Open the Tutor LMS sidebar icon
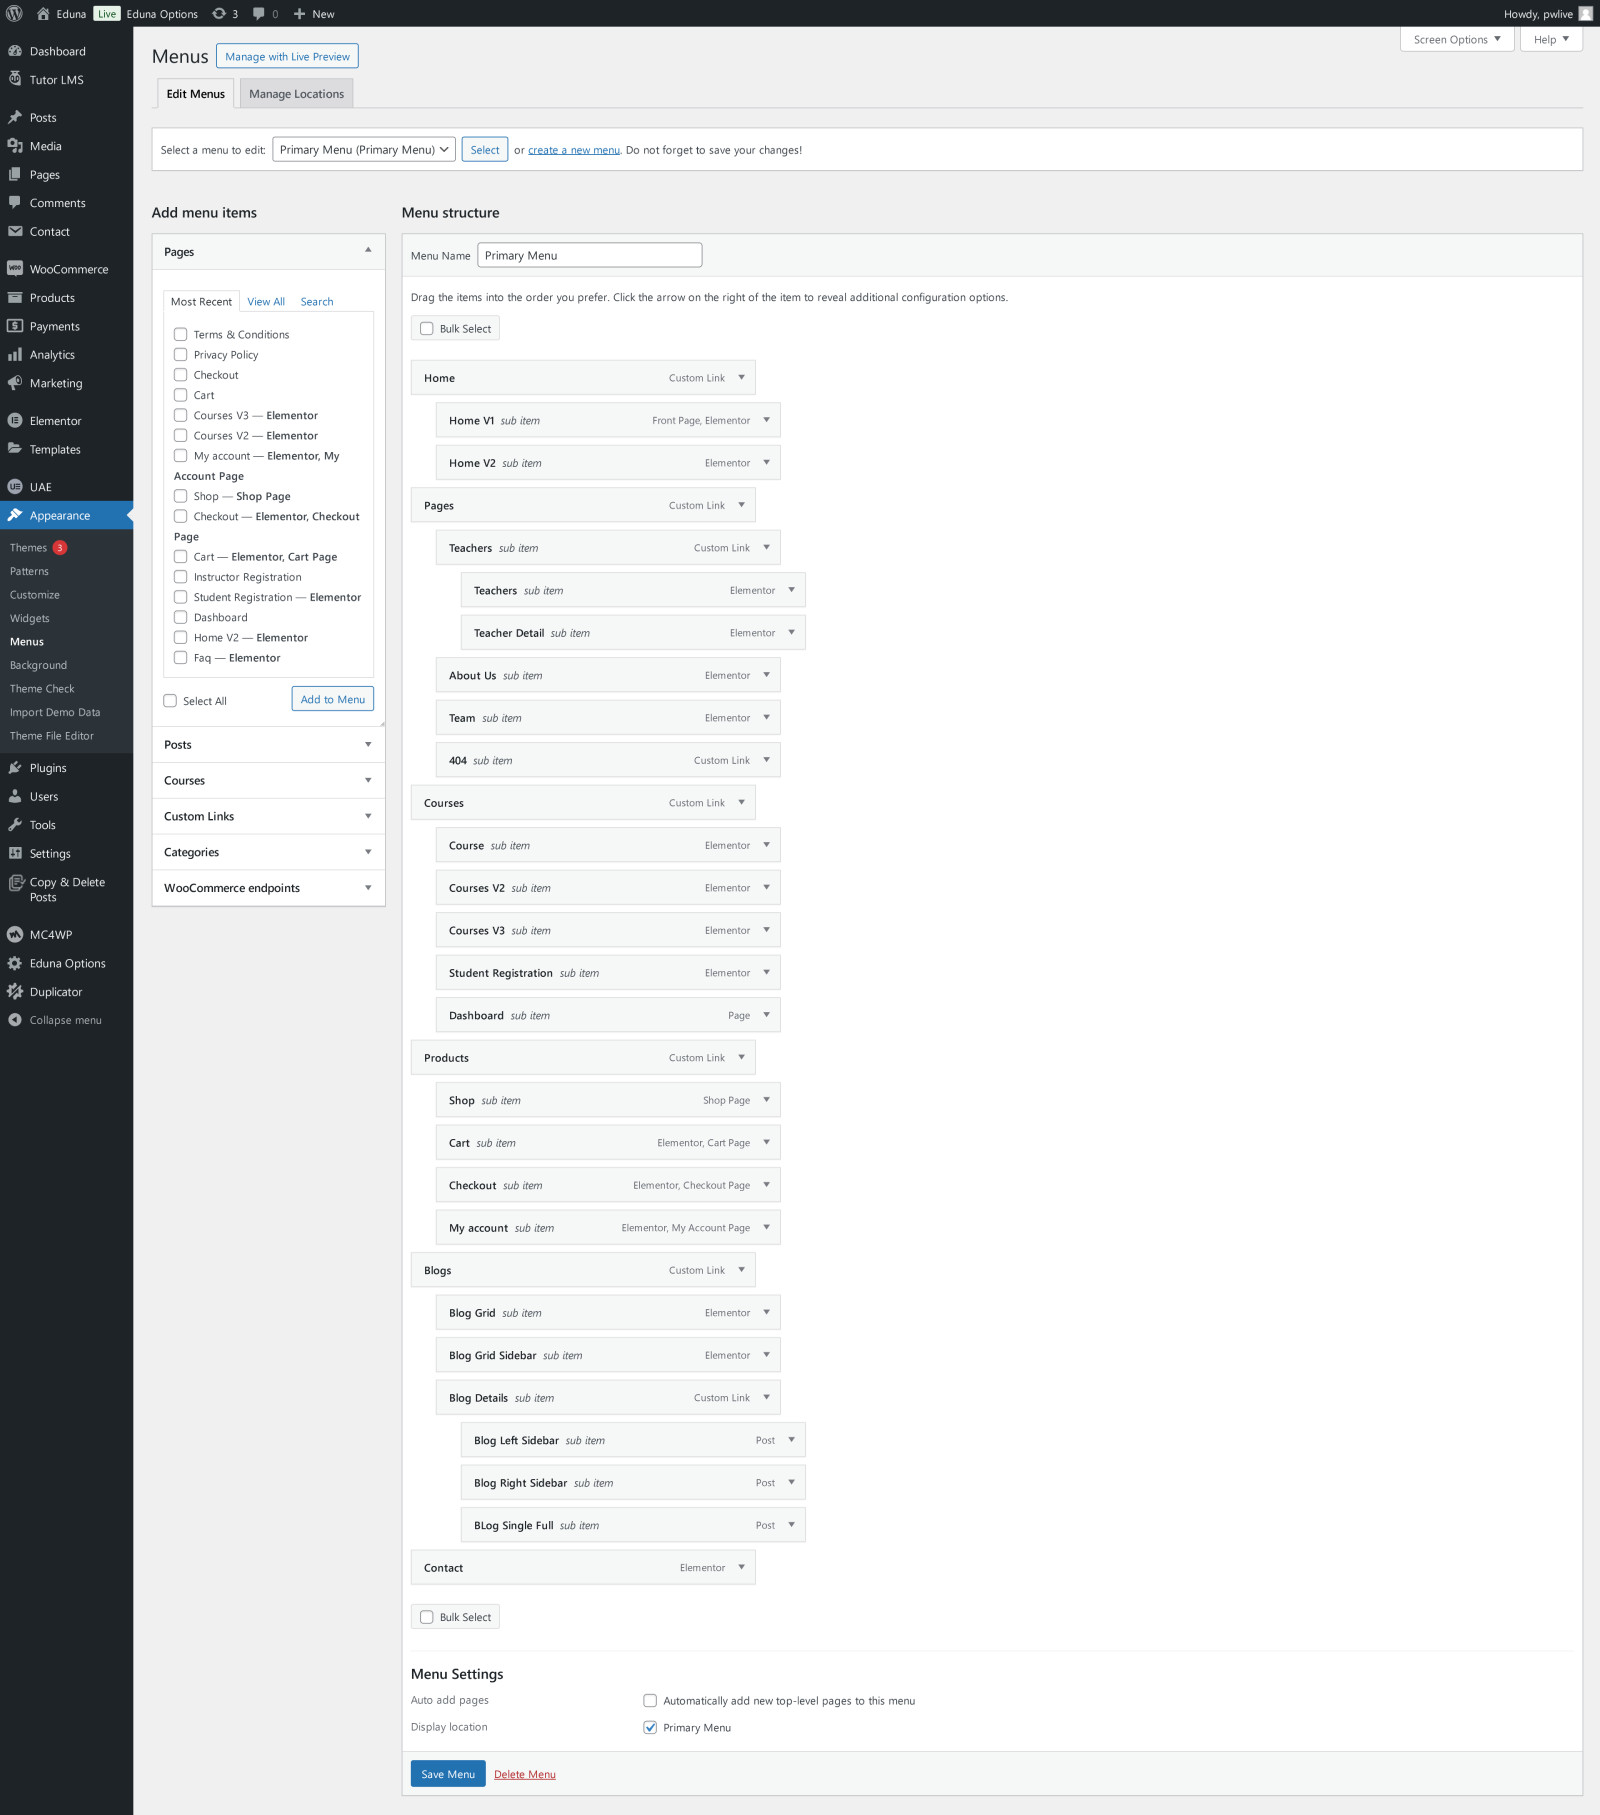Viewport: 1600px width, 1815px height. (x=15, y=79)
